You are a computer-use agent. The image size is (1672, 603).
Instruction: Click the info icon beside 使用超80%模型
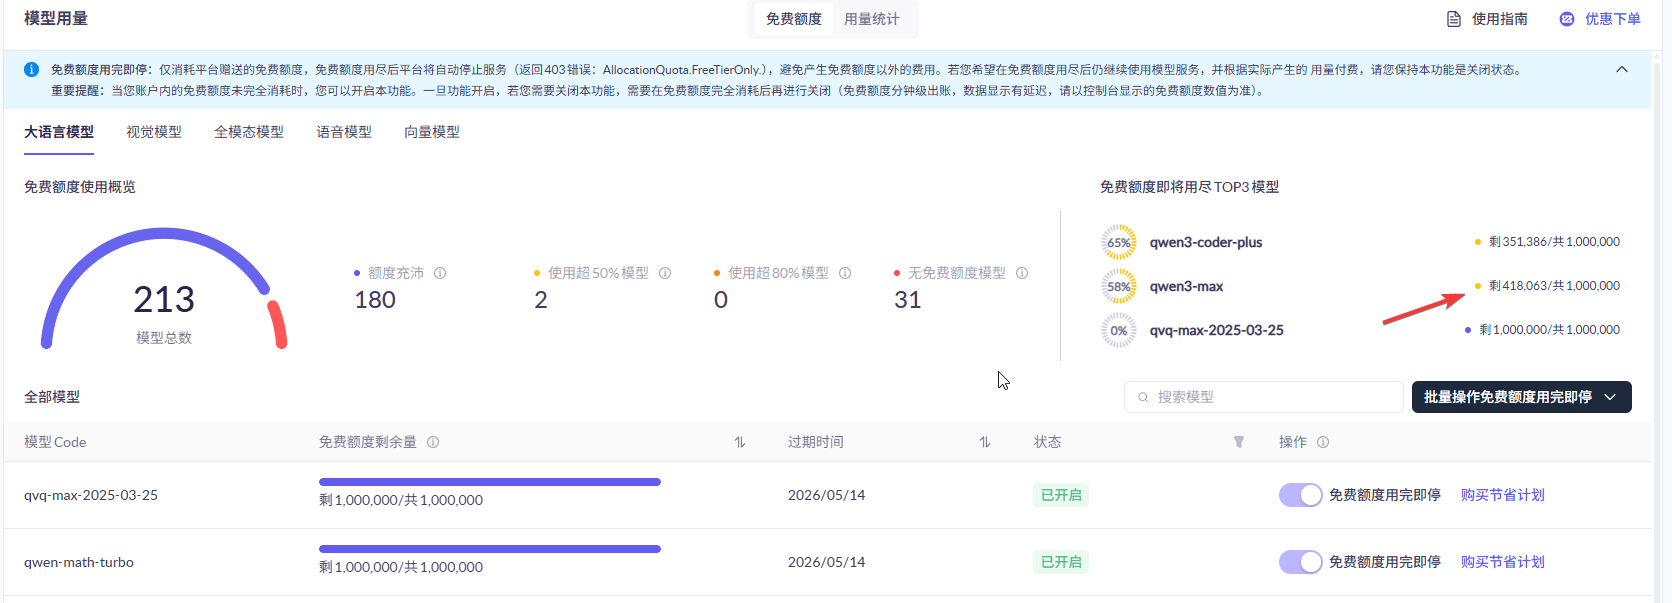tap(845, 273)
